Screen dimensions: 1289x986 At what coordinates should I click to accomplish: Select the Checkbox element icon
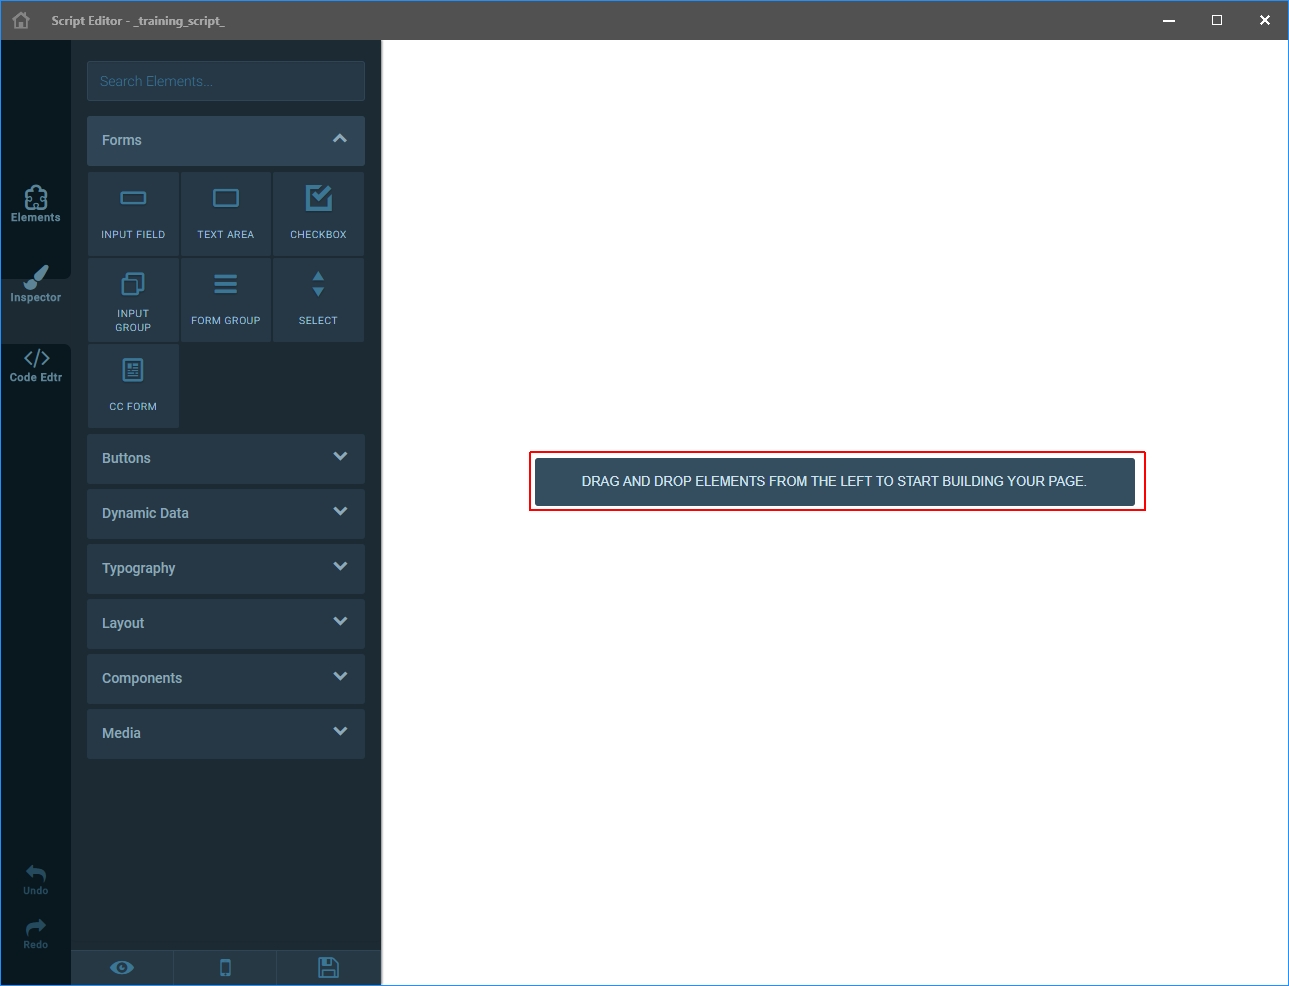tap(318, 199)
